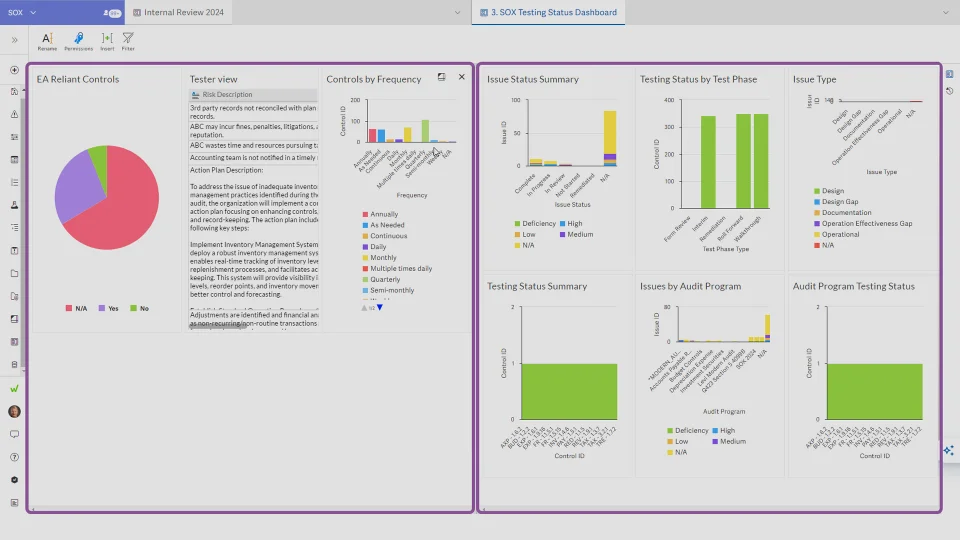Click the Insert toolbar icon
This screenshot has height=540, width=960.
pos(107,42)
